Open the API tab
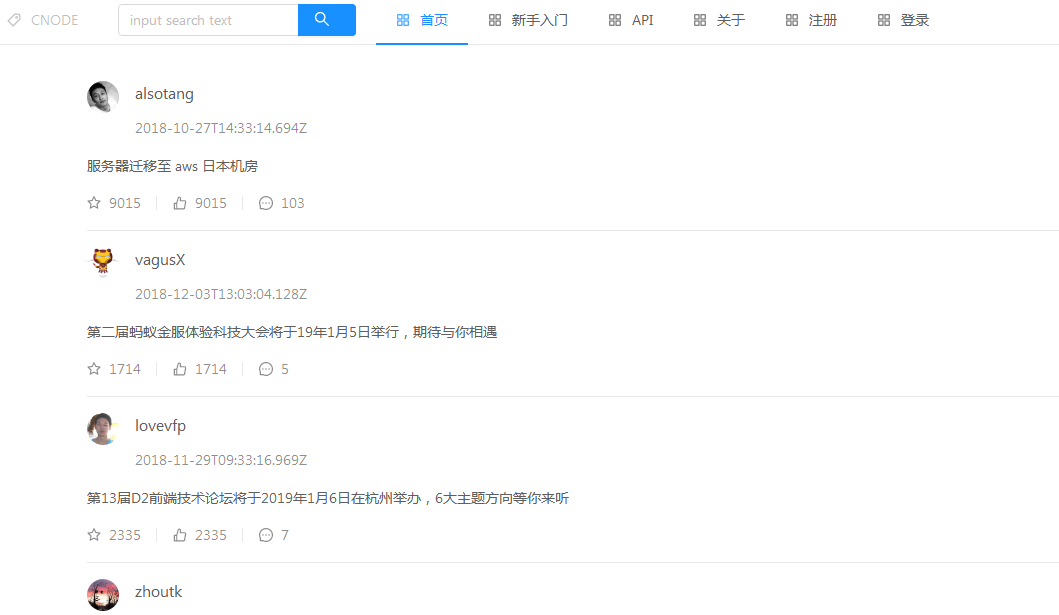This screenshot has width=1059, height=615. (x=643, y=19)
